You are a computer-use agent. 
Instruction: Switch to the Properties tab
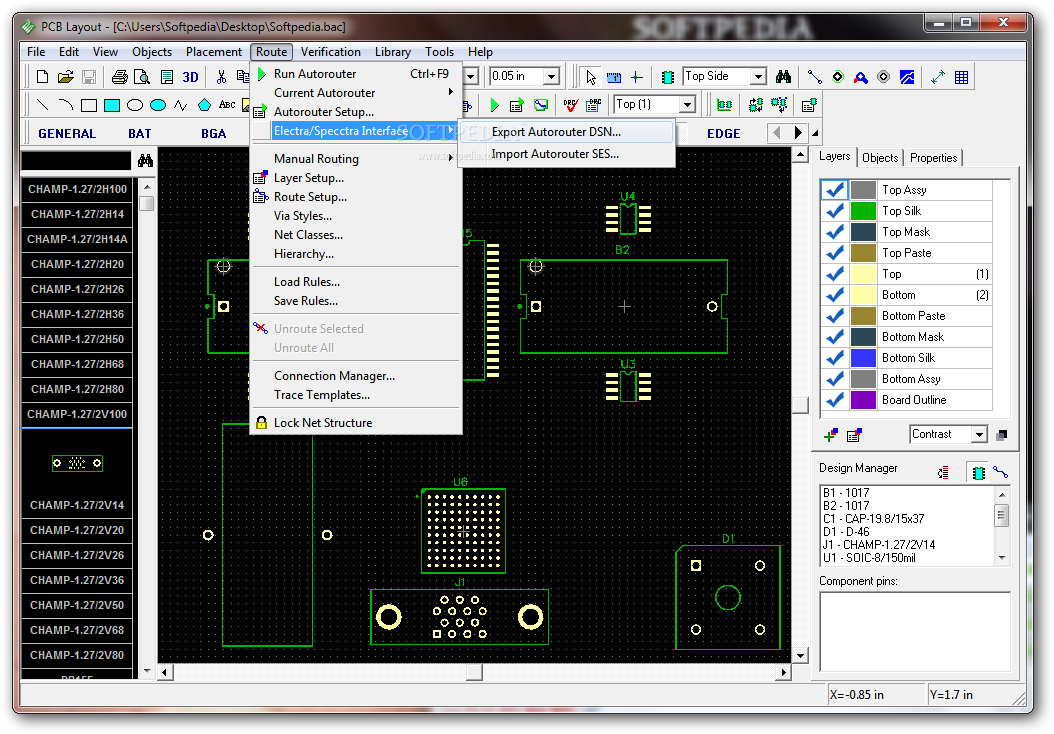tap(933, 158)
